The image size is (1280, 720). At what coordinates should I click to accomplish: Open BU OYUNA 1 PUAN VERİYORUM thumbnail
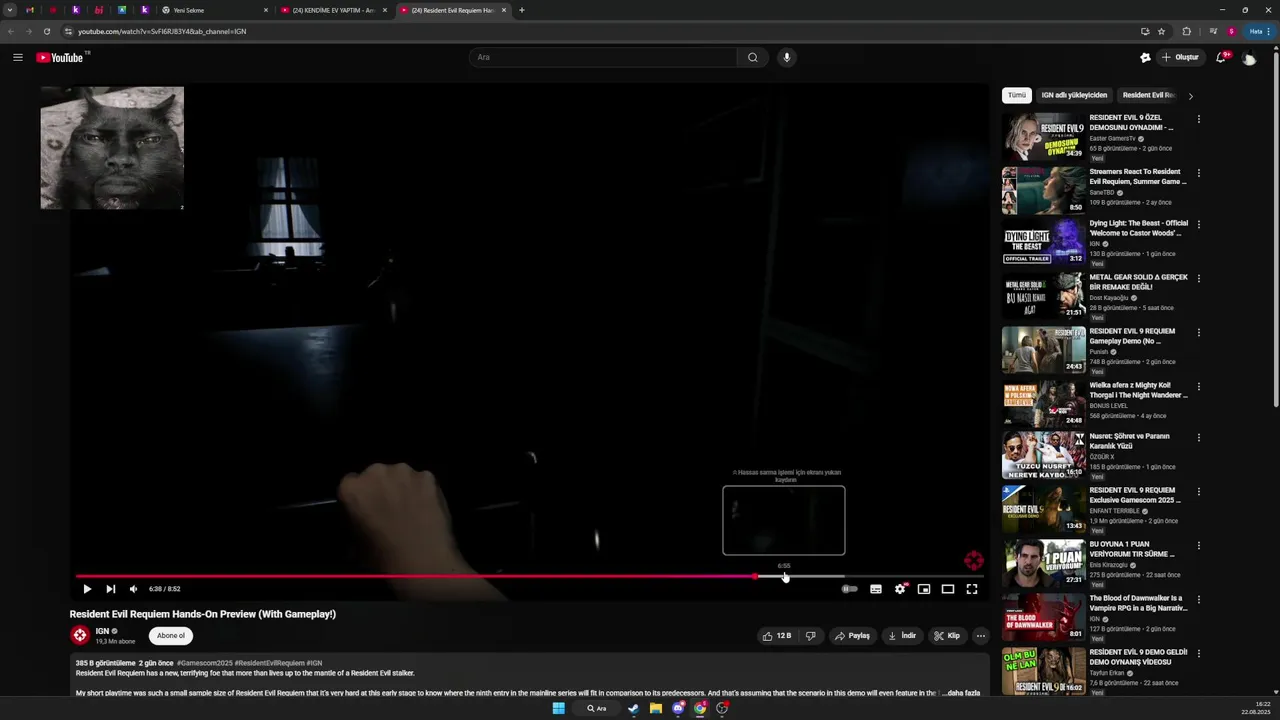coord(1043,563)
